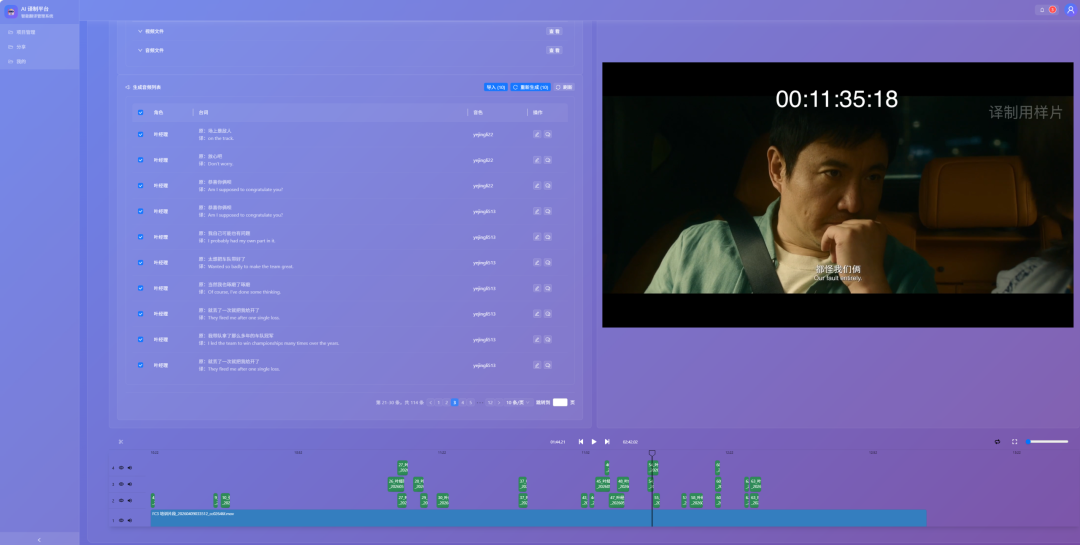
Task: Select the scissors cut tool on the timeline
Action: pyautogui.click(x=121, y=442)
